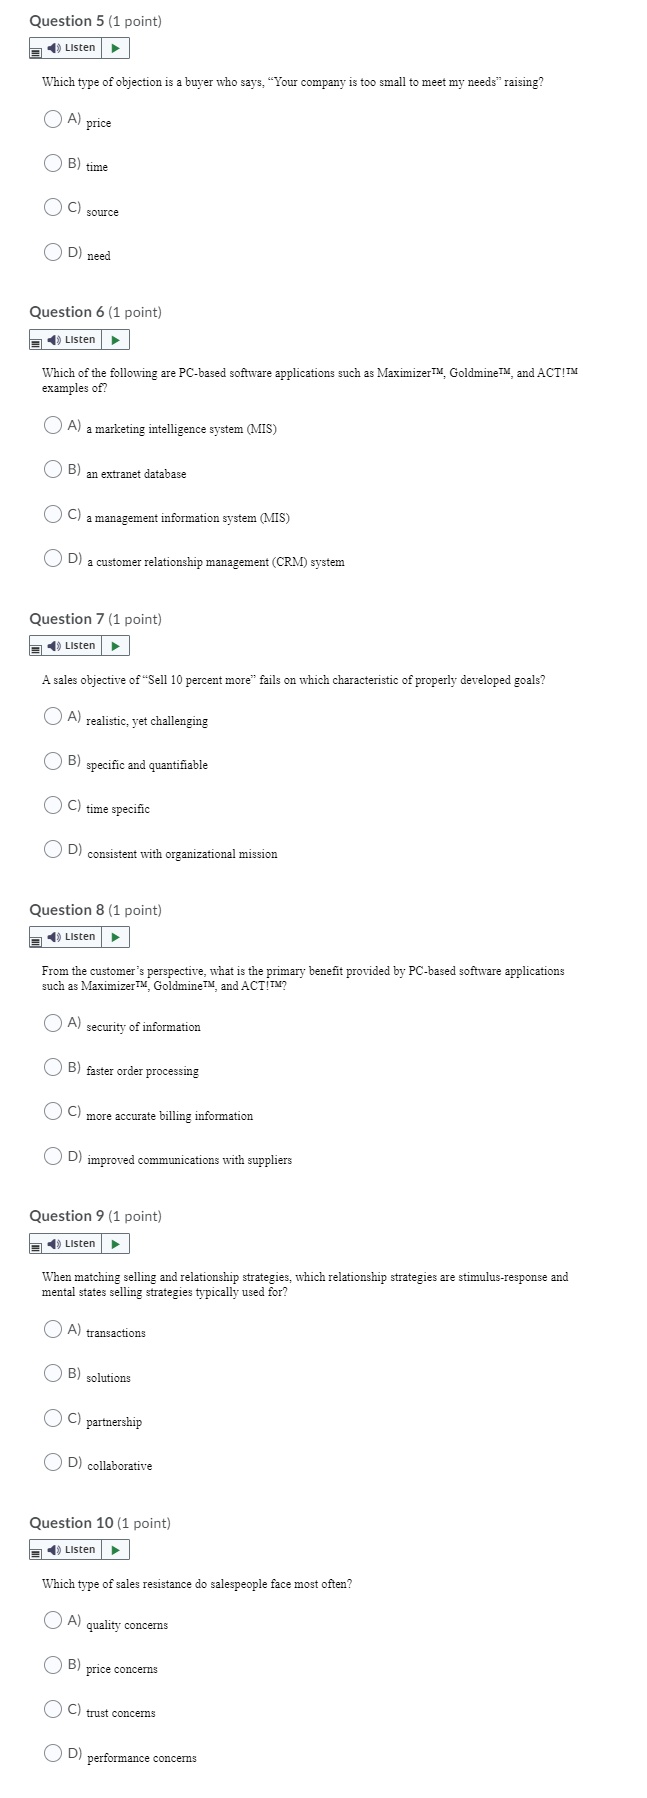Choose 'a customer relationship management (CRM) system' in Question 6
647x1798 pixels.
(51, 557)
